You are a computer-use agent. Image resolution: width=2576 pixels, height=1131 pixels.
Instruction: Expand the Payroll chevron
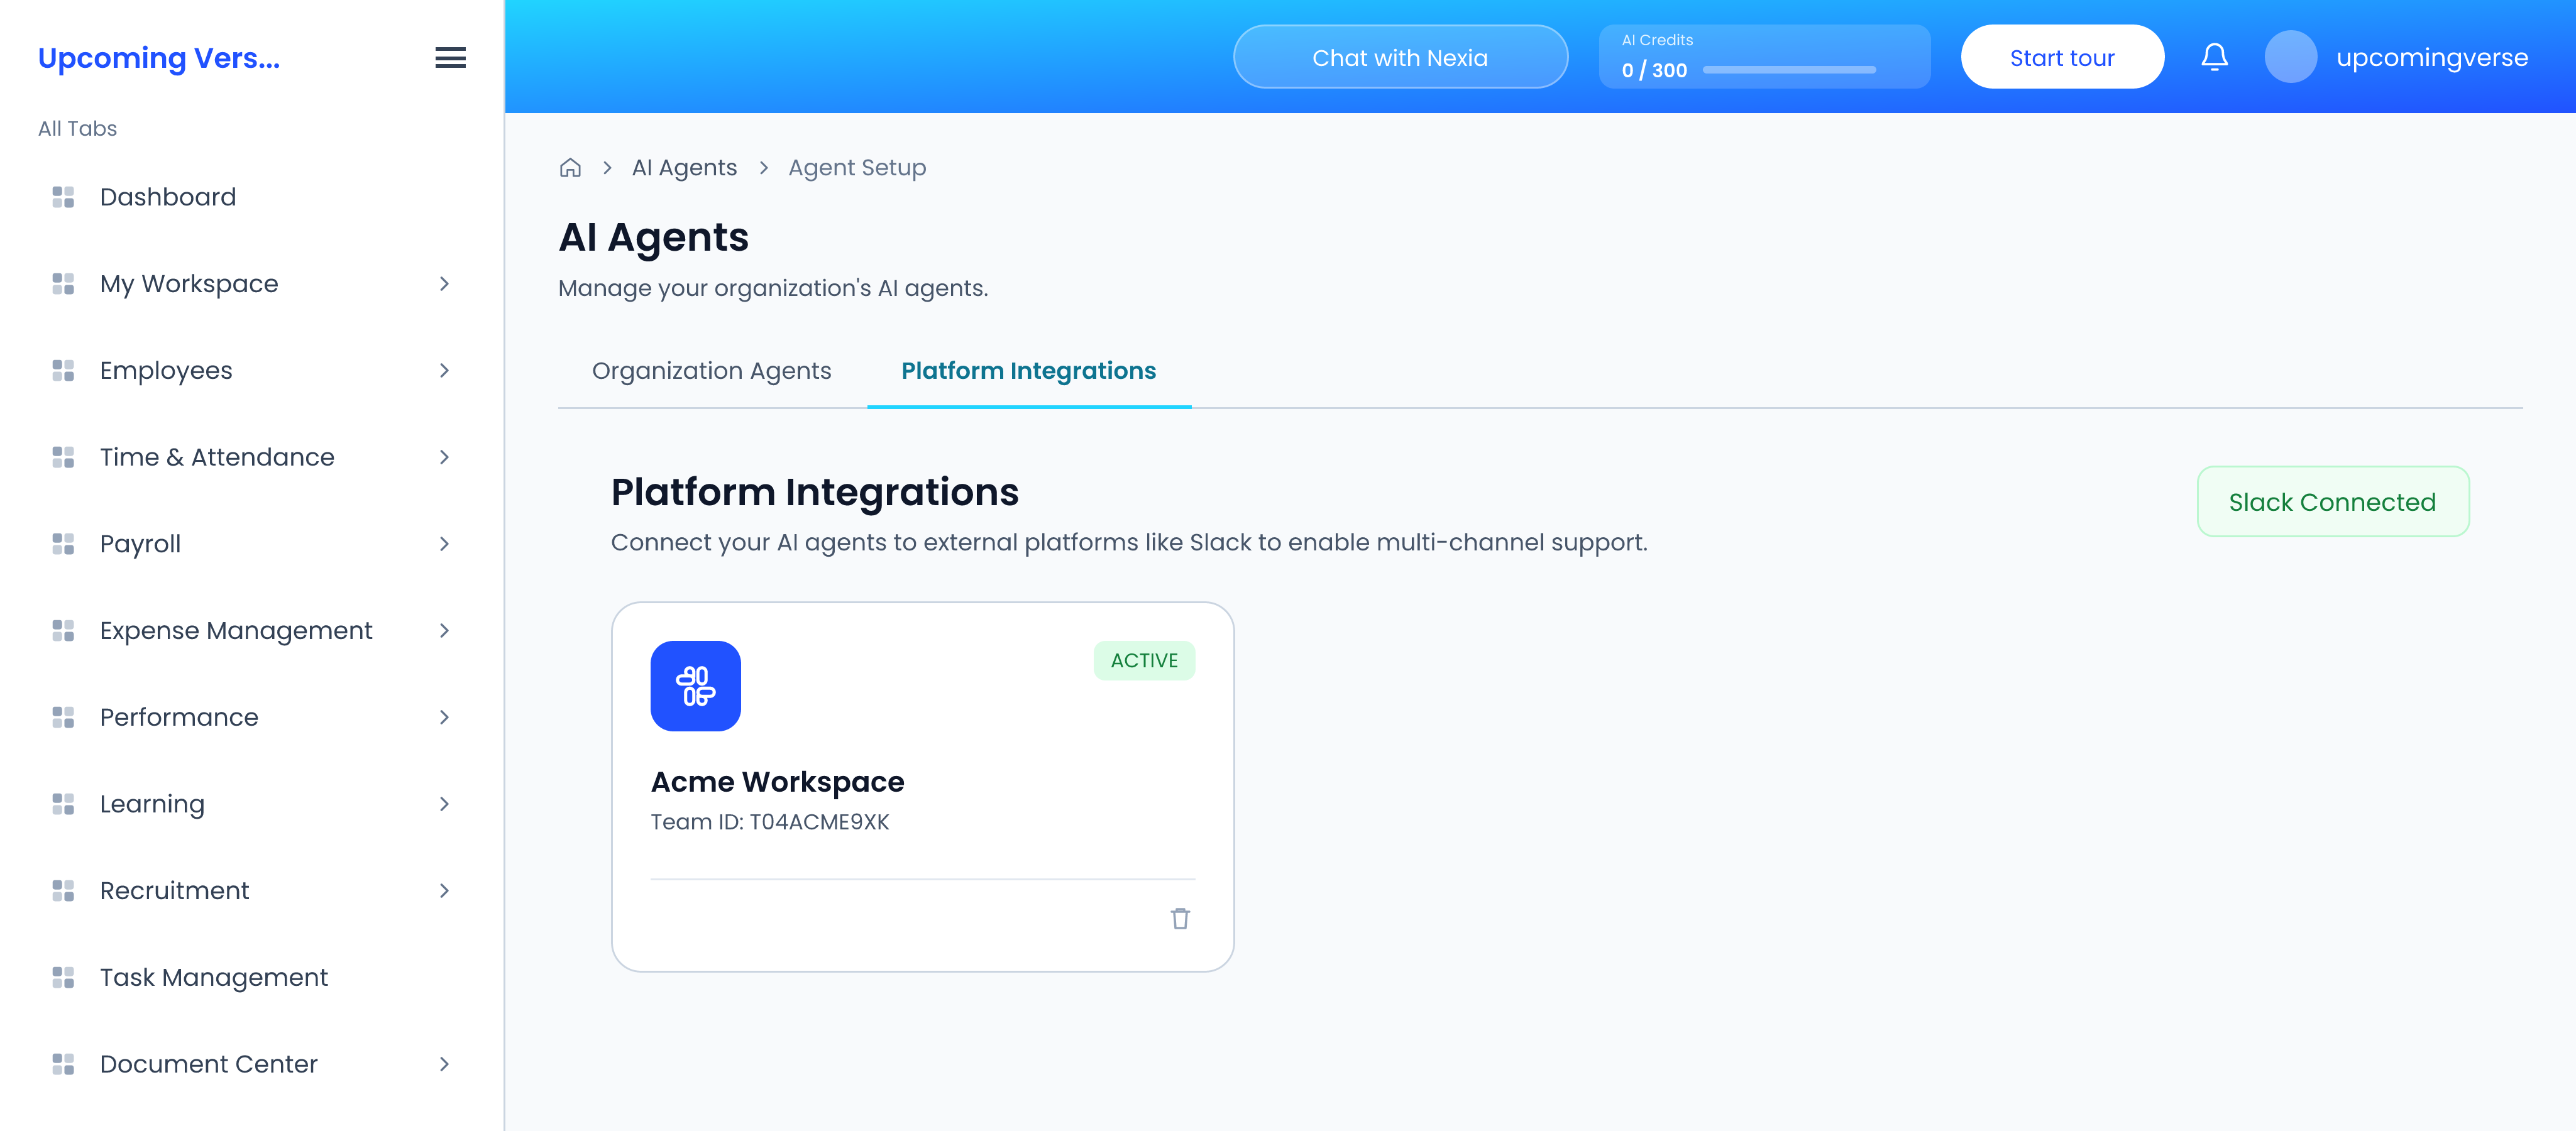(444, 544)
